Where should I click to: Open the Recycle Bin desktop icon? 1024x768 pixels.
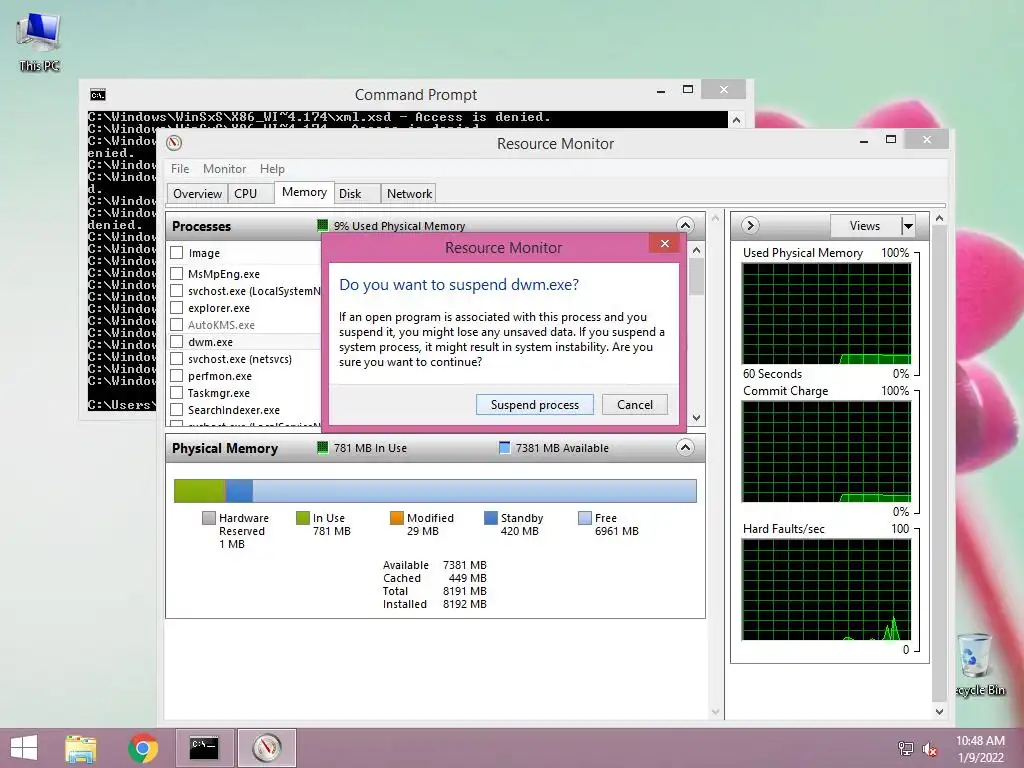(x=978, y=664)
